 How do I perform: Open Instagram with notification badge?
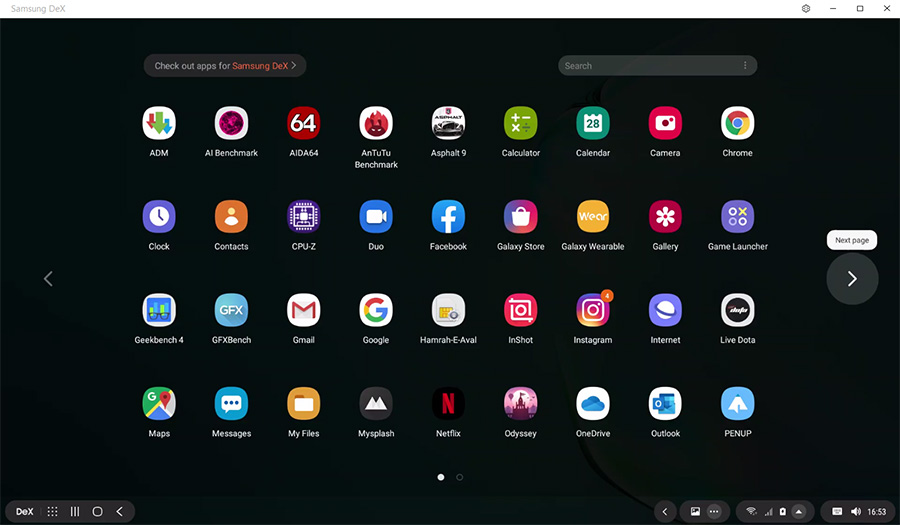pos(593,310)
